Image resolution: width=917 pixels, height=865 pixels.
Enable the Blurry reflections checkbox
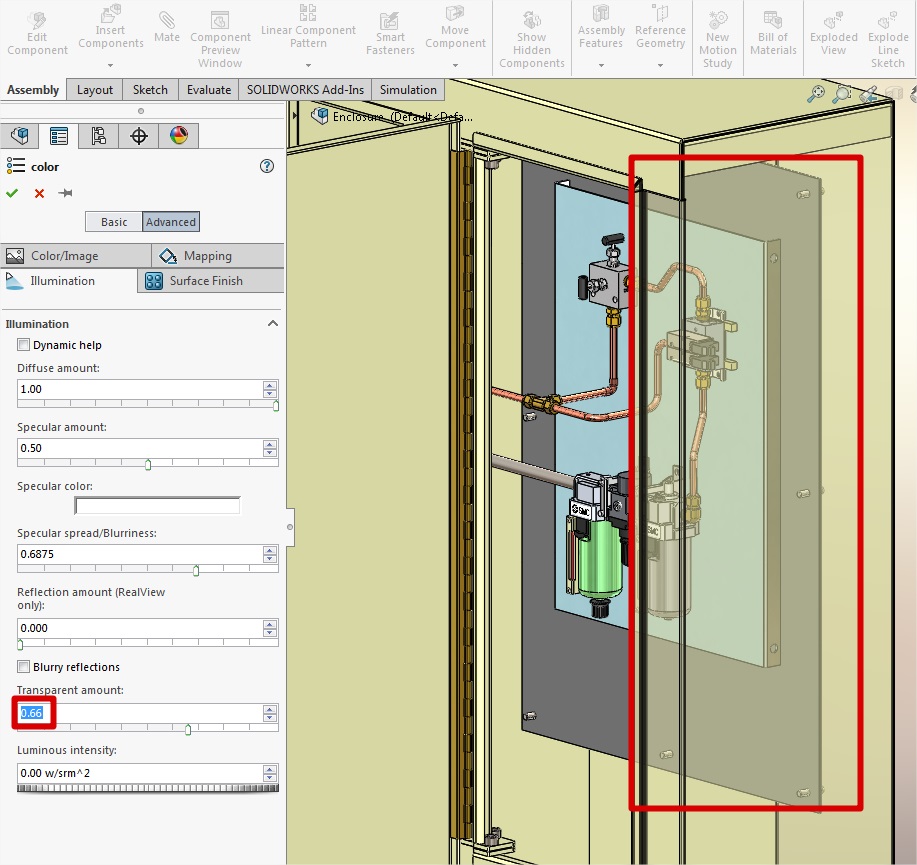pos(23,667)
